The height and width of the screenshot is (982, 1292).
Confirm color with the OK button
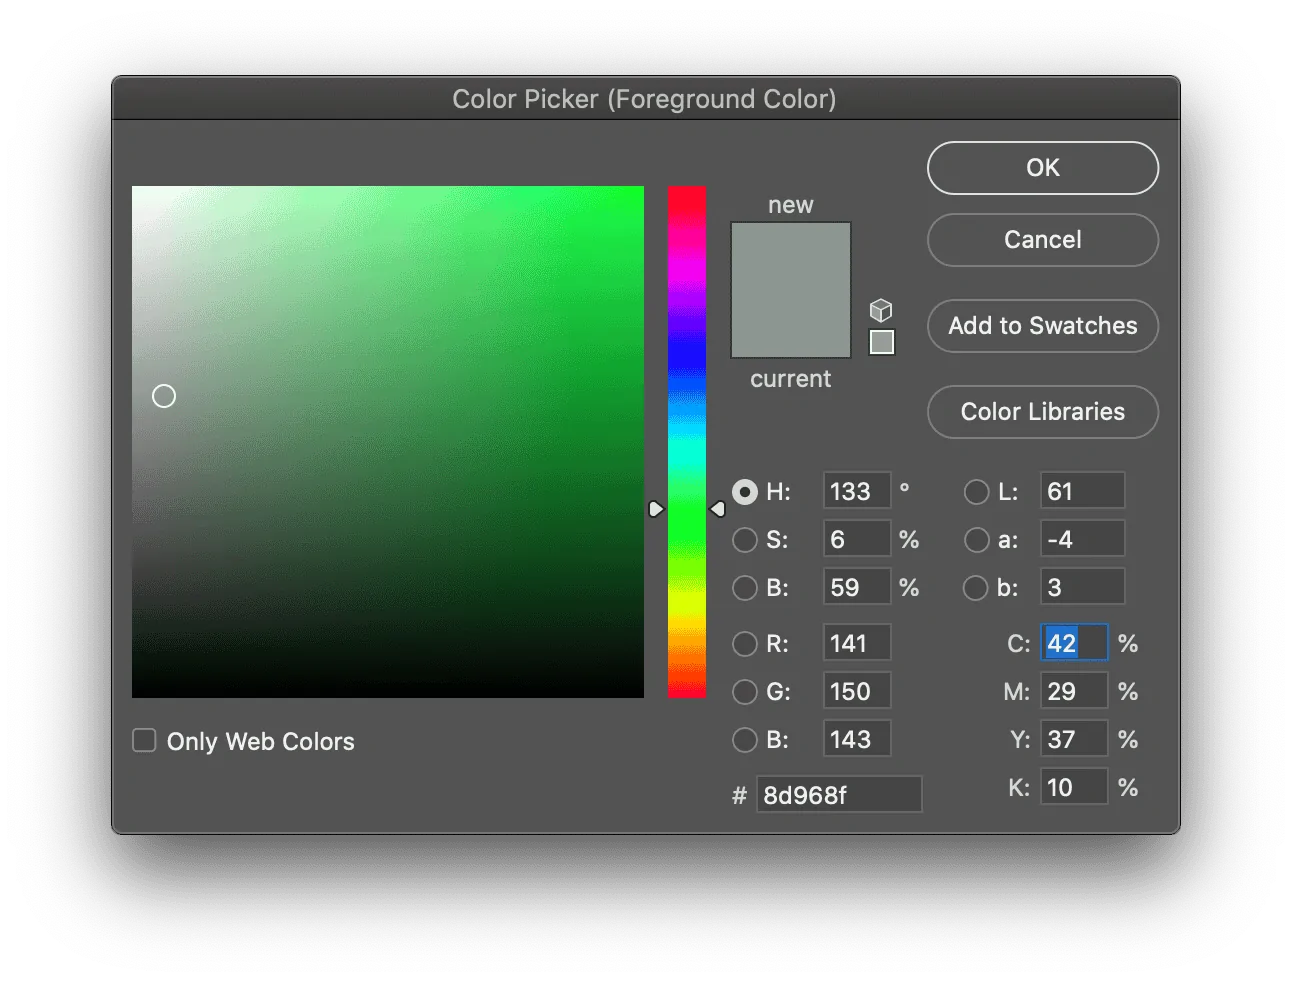[1043, 168]
